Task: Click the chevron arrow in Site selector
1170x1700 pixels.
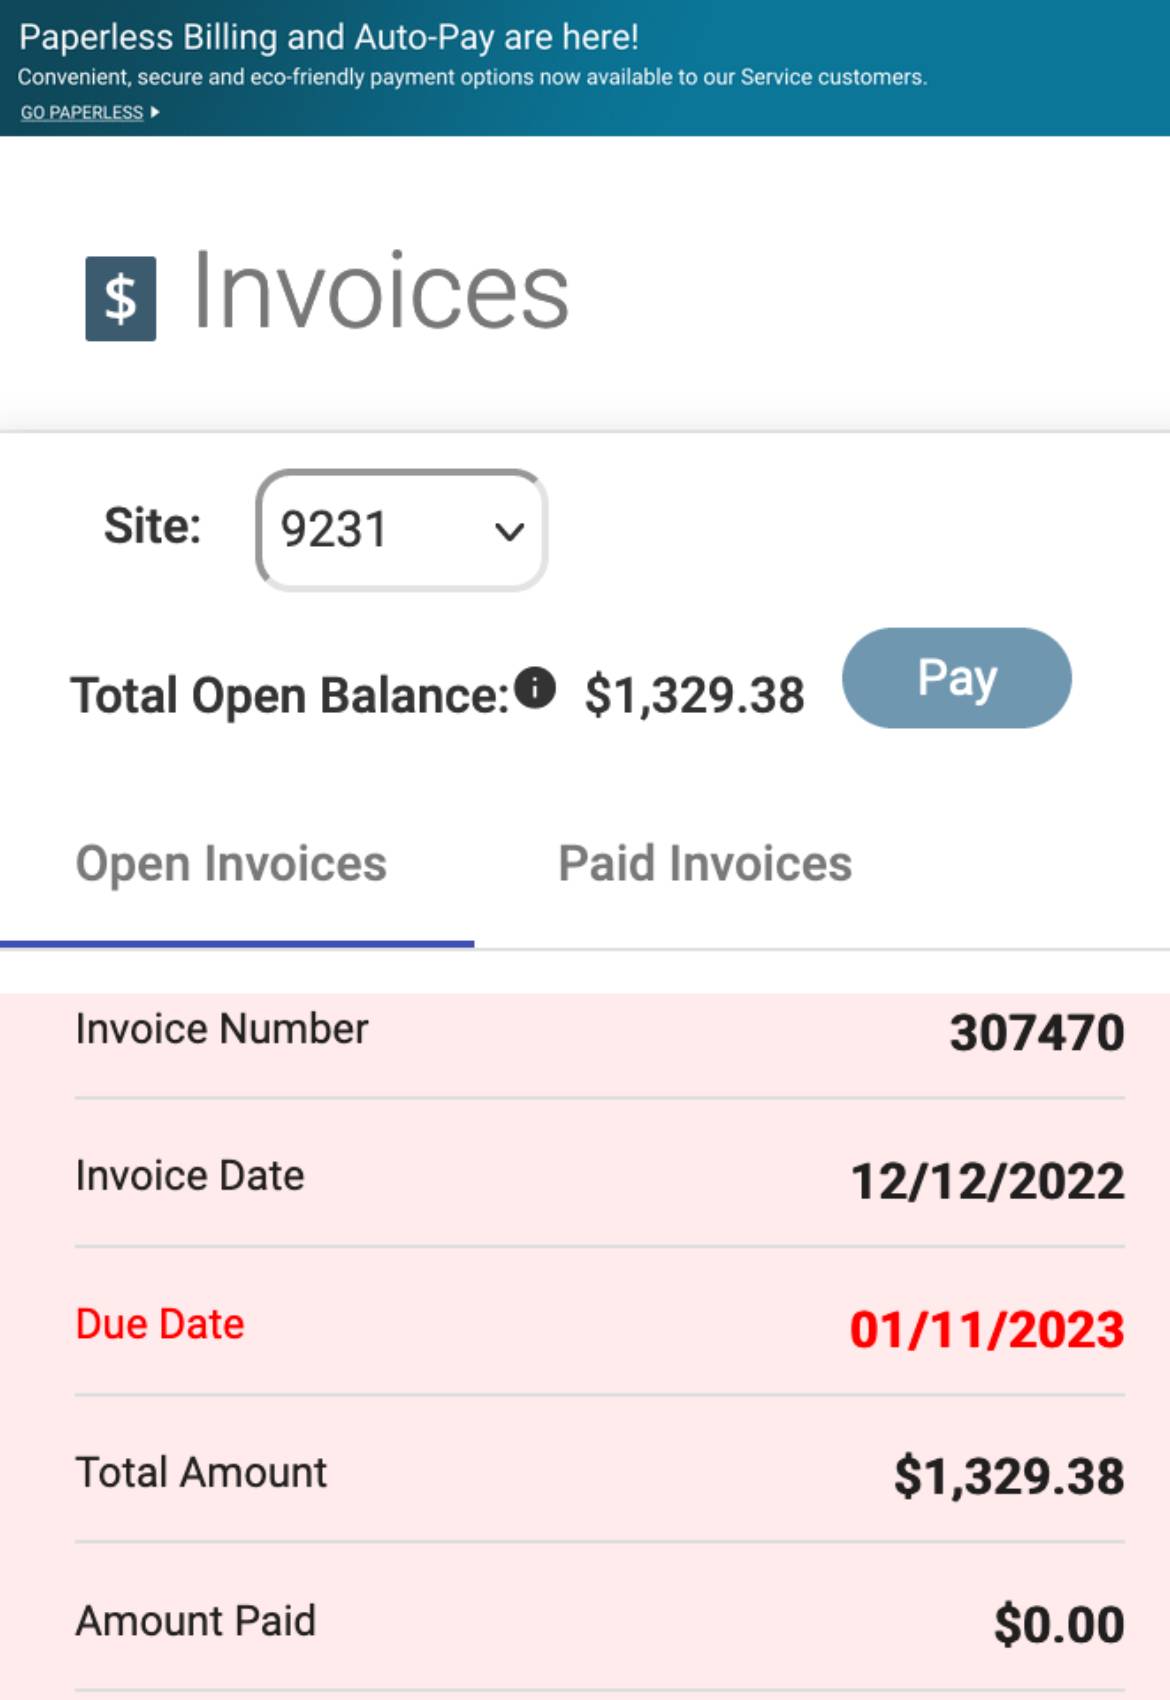Action: click(510, 532)
